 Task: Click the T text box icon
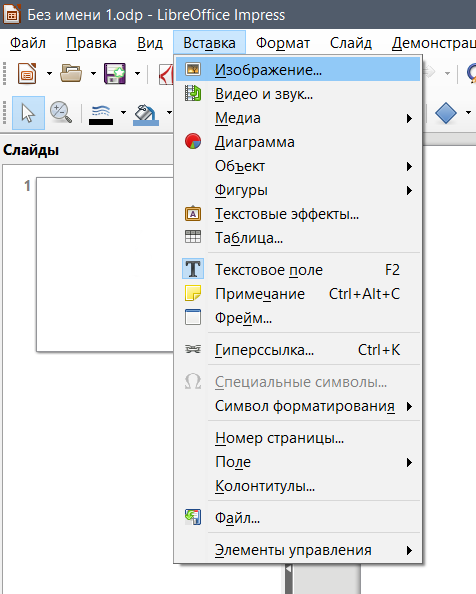tap(193, 269)
